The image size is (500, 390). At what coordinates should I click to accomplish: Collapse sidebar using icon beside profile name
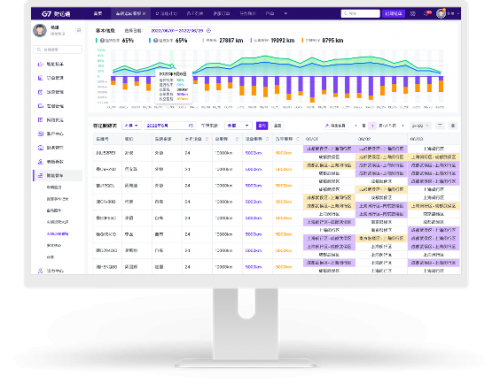(79, 30)
